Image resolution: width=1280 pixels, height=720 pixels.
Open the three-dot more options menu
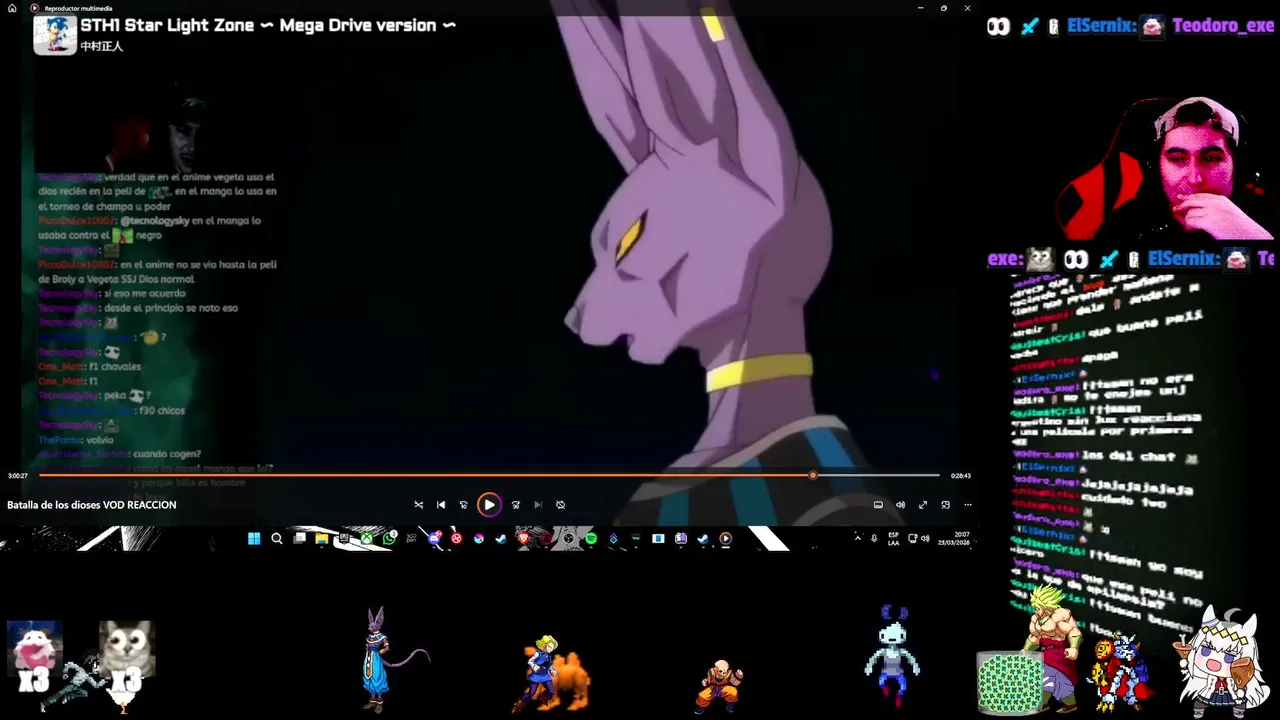click(x=967, y=505)
